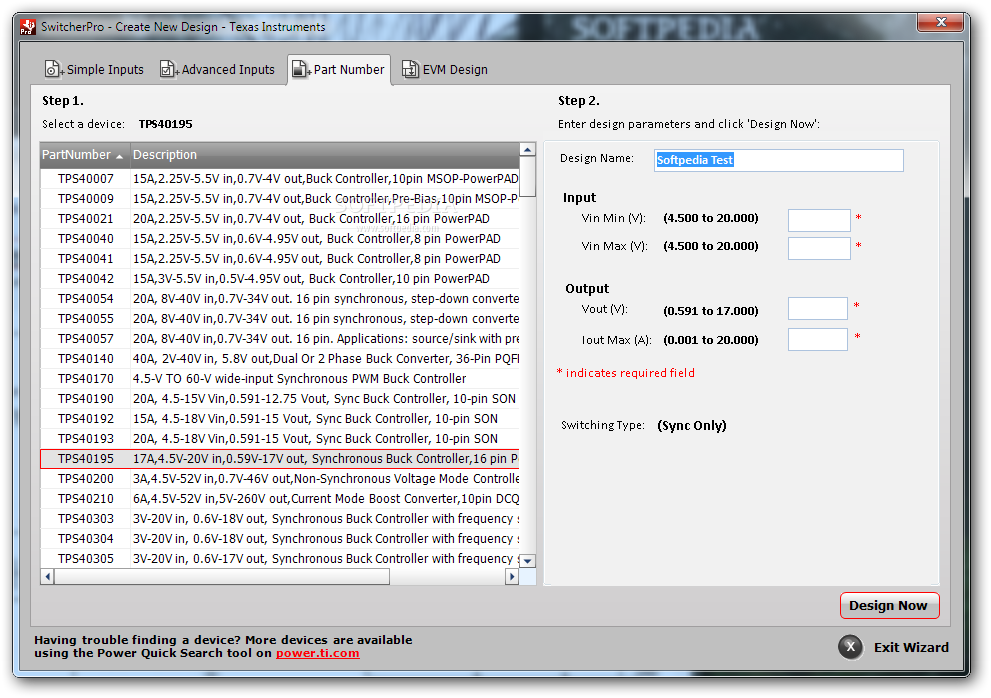Sort by PartNumber column header

(85, 155)
